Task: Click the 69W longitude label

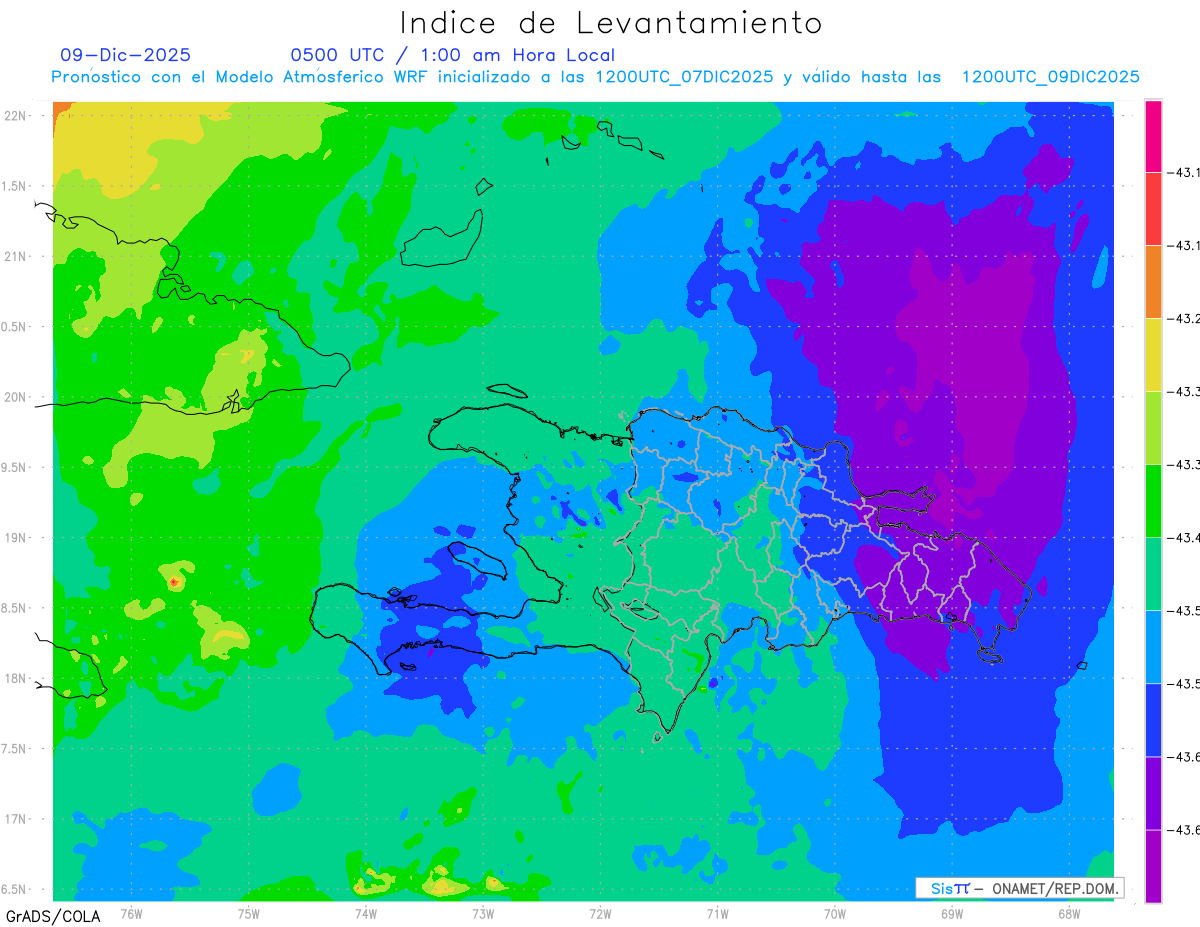Action: point(952,912)
